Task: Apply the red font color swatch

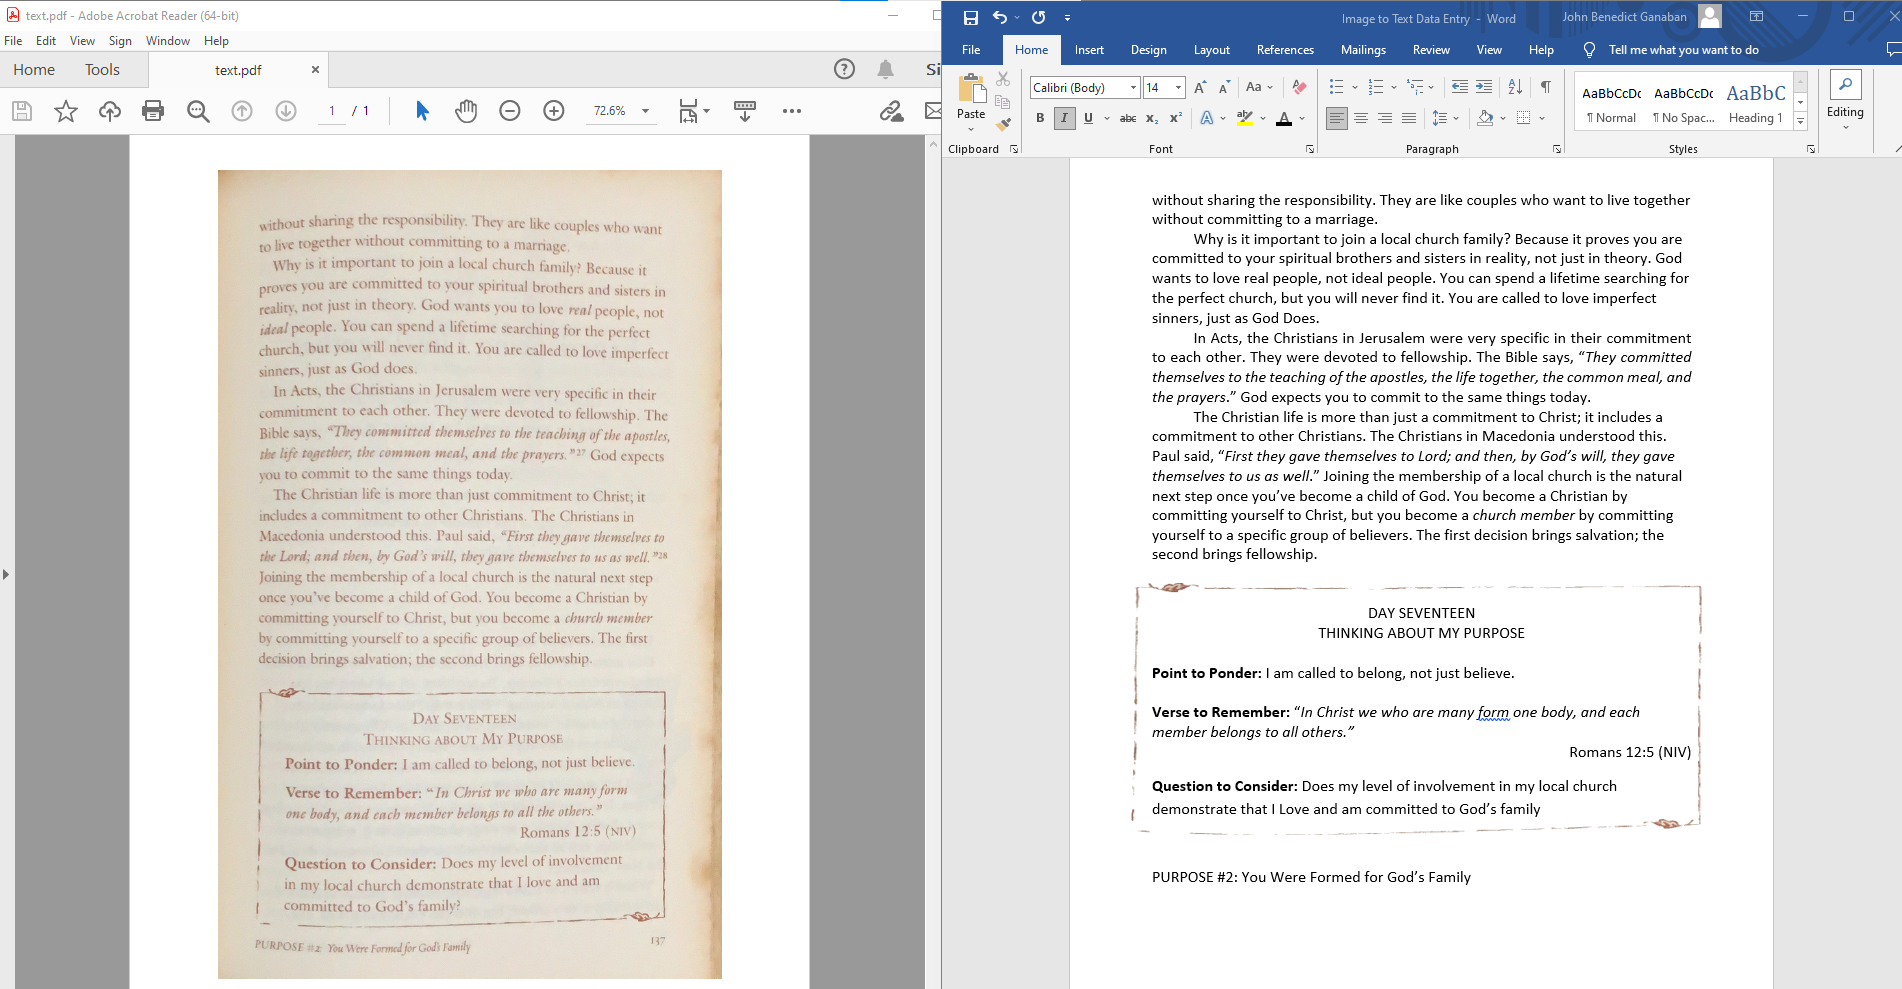Action: coord(1284,118)
